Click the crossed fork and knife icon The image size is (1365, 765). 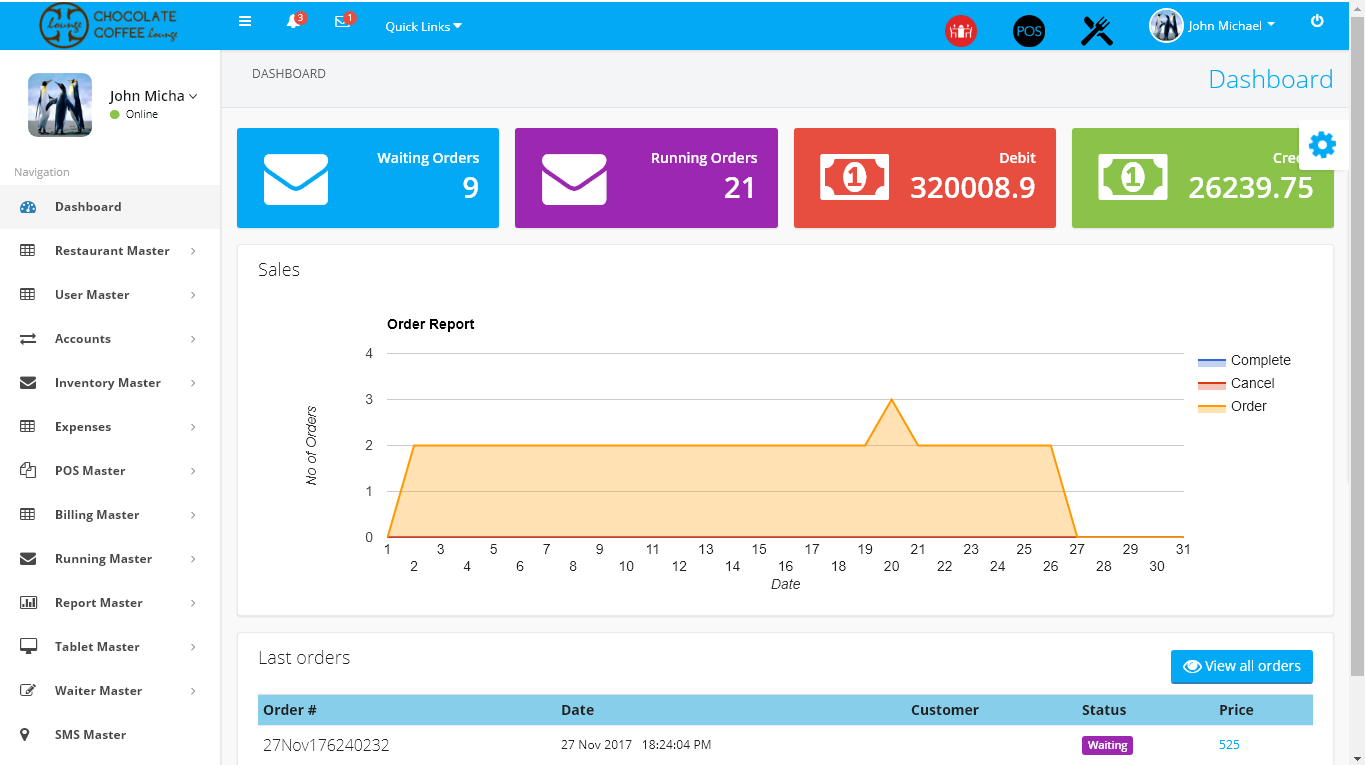click(x=1097, y=31)
